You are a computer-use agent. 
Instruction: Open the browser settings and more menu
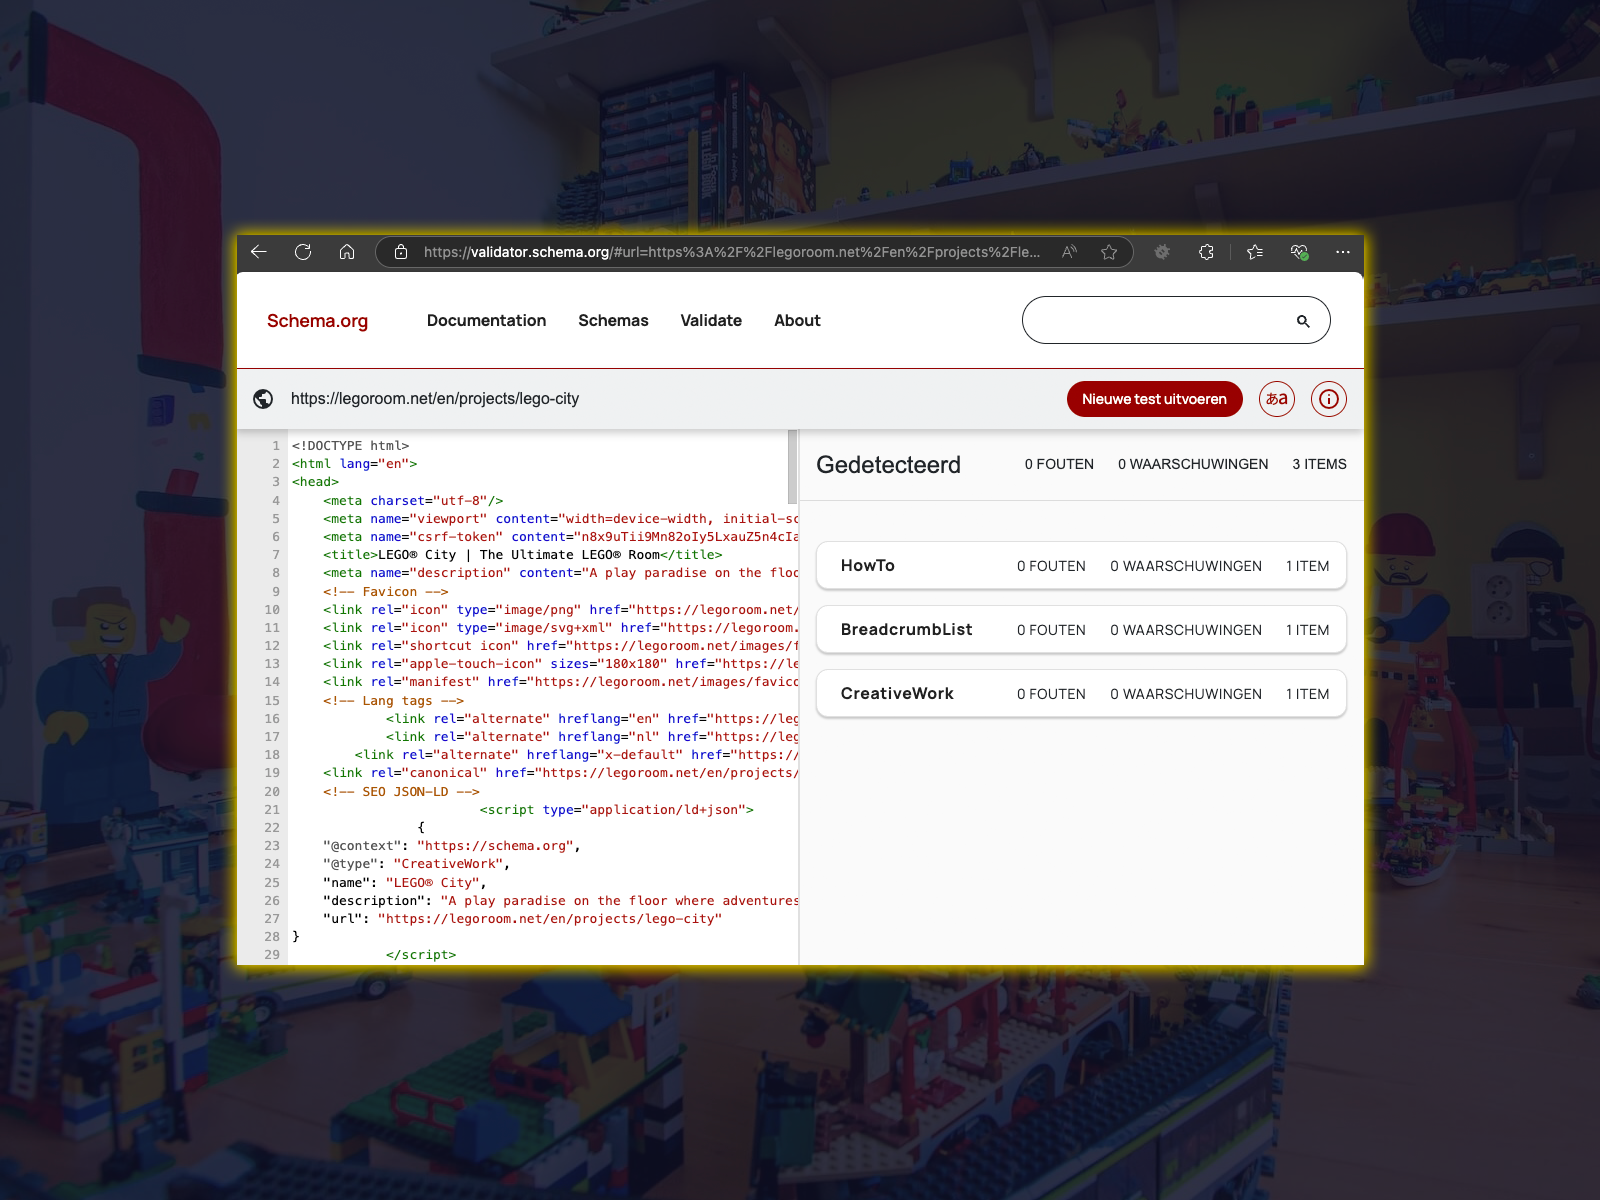click(x=1343, y=252)
